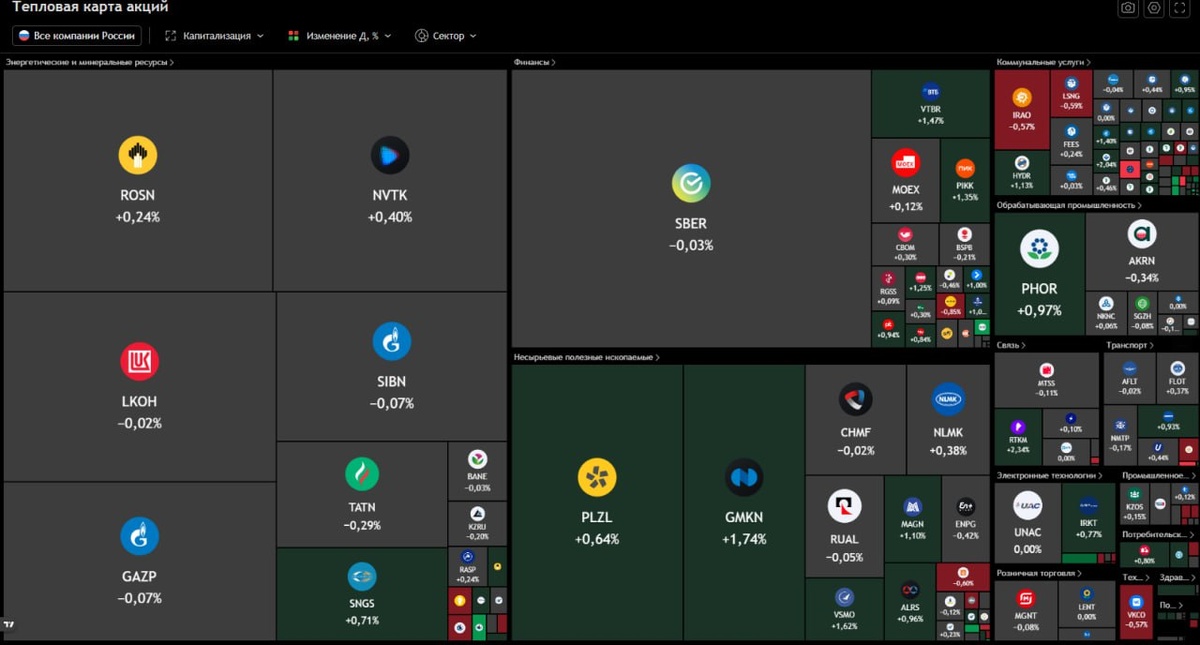
Task: Click the PHOR company logo
Action: [x=1040, y=249]
